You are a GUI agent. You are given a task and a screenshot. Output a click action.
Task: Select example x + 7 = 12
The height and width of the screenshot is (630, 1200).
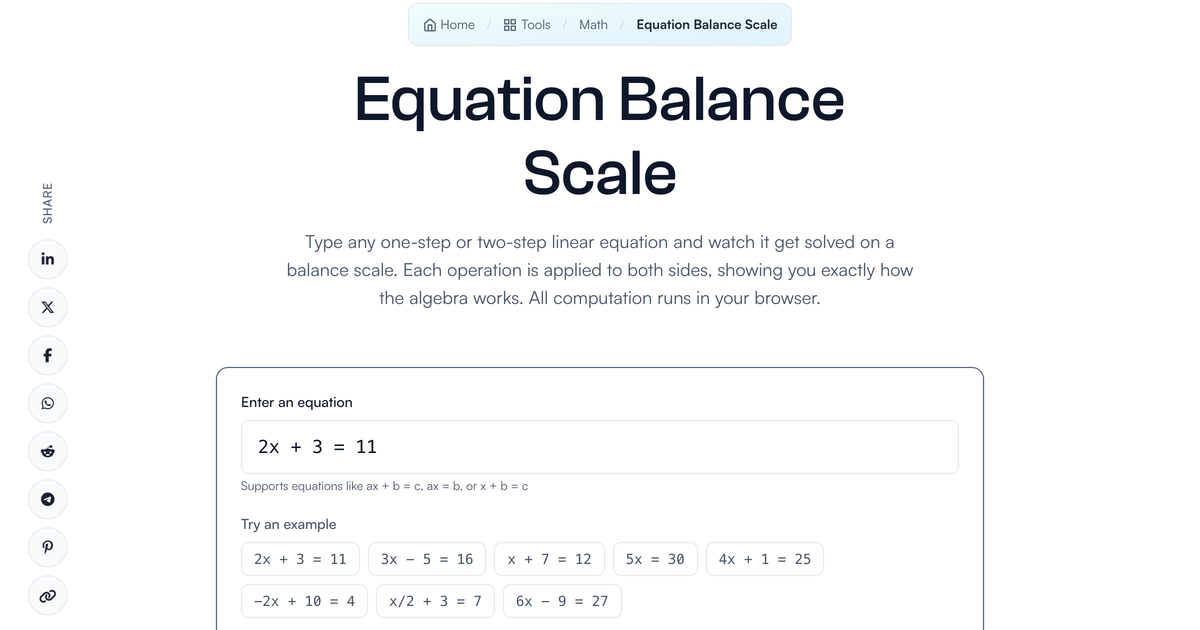[549, 559]
